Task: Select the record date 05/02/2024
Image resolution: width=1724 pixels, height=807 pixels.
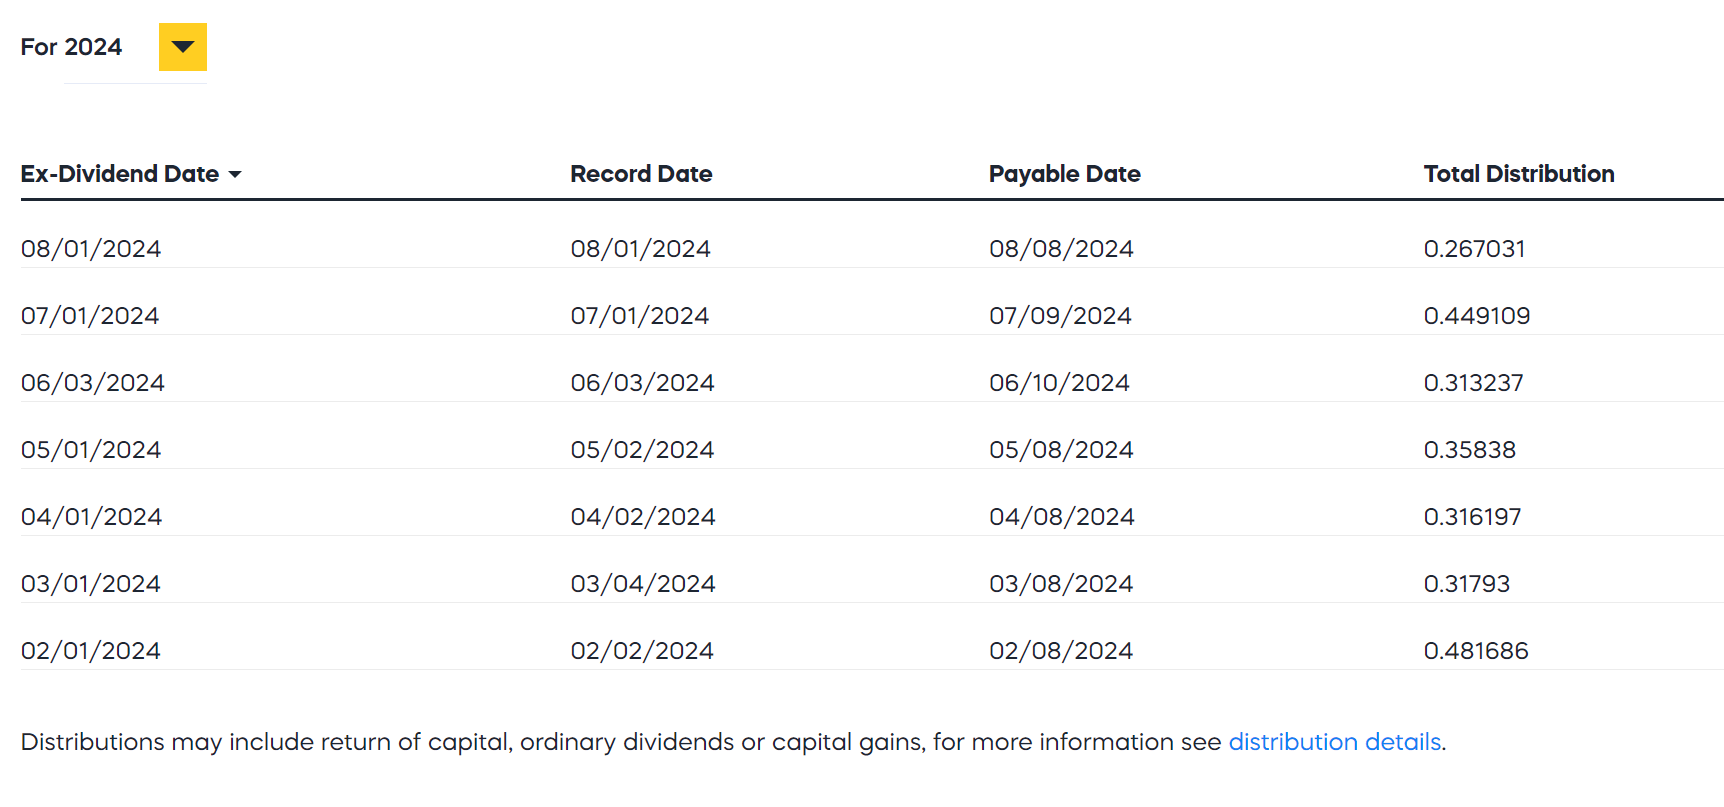Action: (642, 450)
